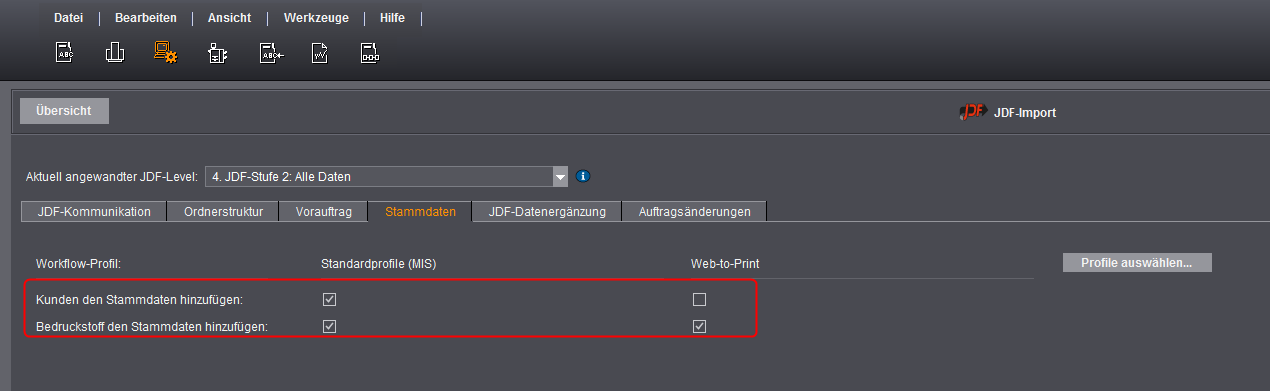Click the JDF-Import title text
Screen dimensions: 1270x391
click(1025, 113)
